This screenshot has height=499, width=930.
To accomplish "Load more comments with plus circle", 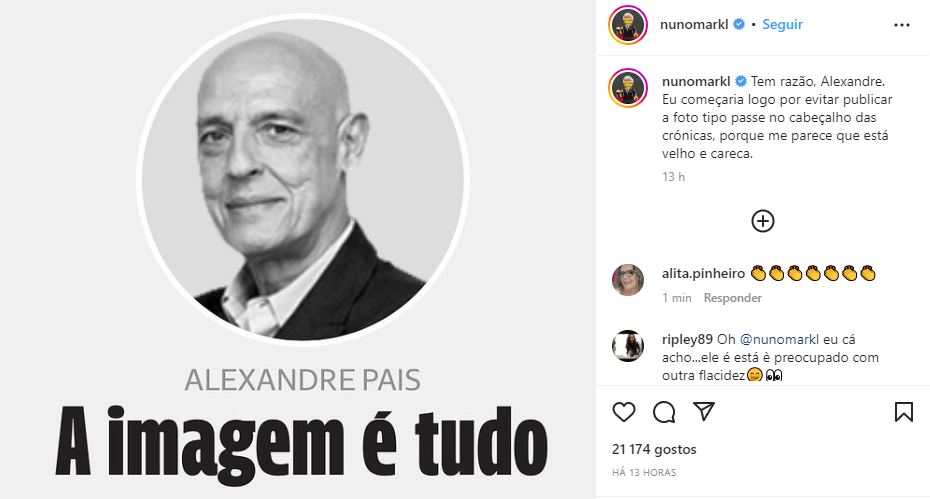I will pyautogui.click(x=763, y=221).
